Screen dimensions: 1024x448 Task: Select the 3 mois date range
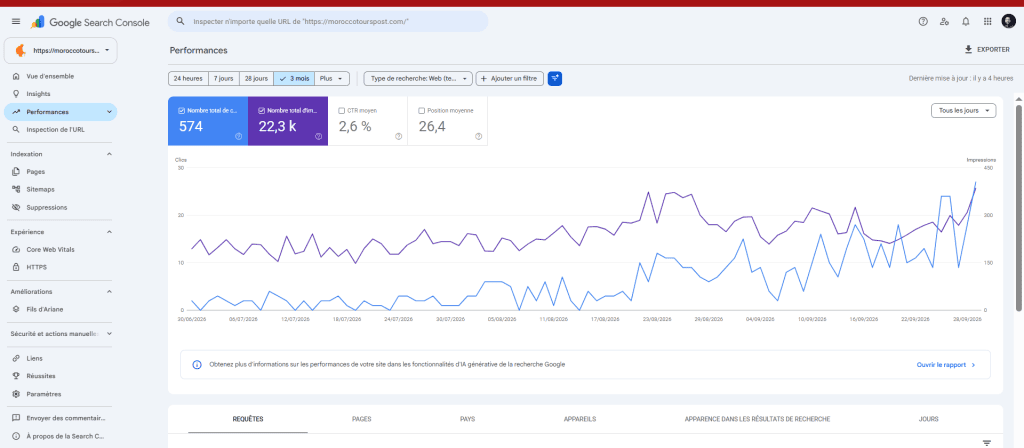[x=294, y=78]
